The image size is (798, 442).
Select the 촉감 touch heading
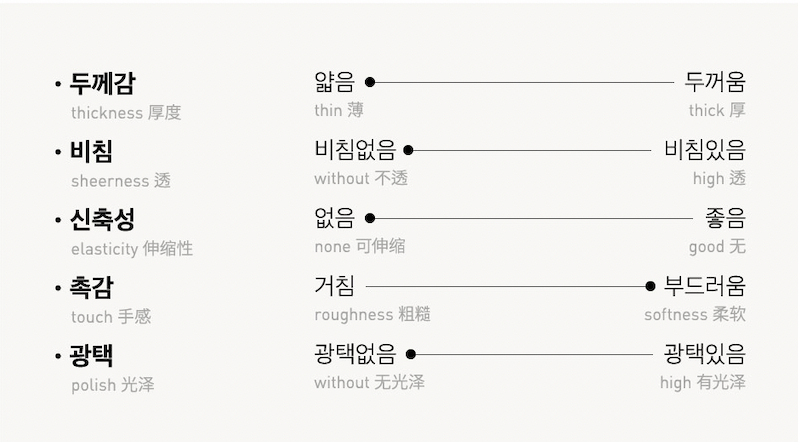(x=91, y=287)
